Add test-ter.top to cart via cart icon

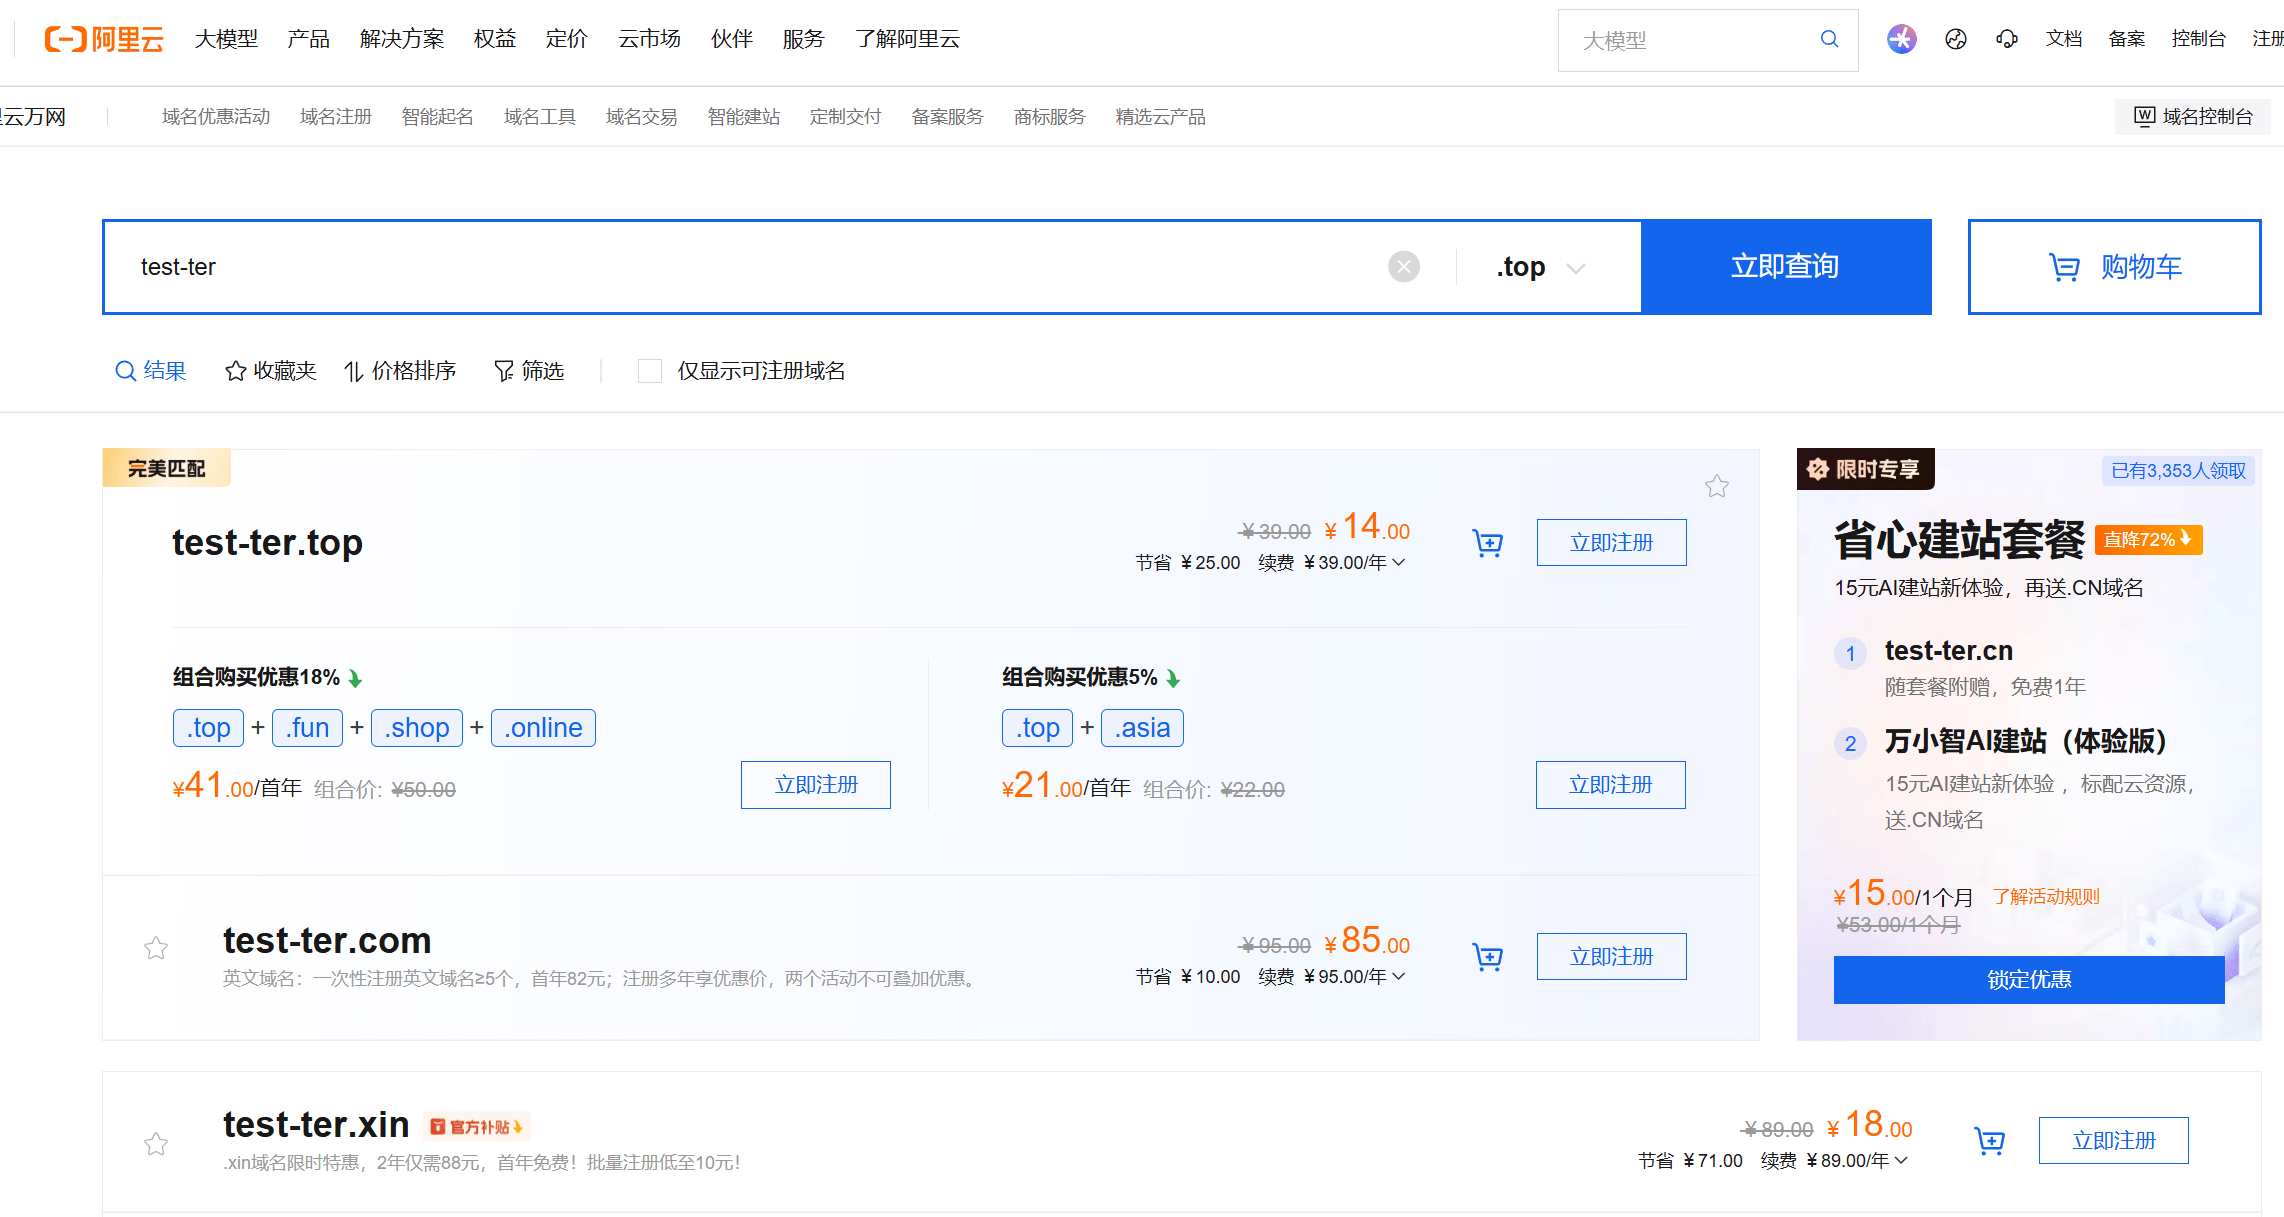click(x=1487, y=543)
